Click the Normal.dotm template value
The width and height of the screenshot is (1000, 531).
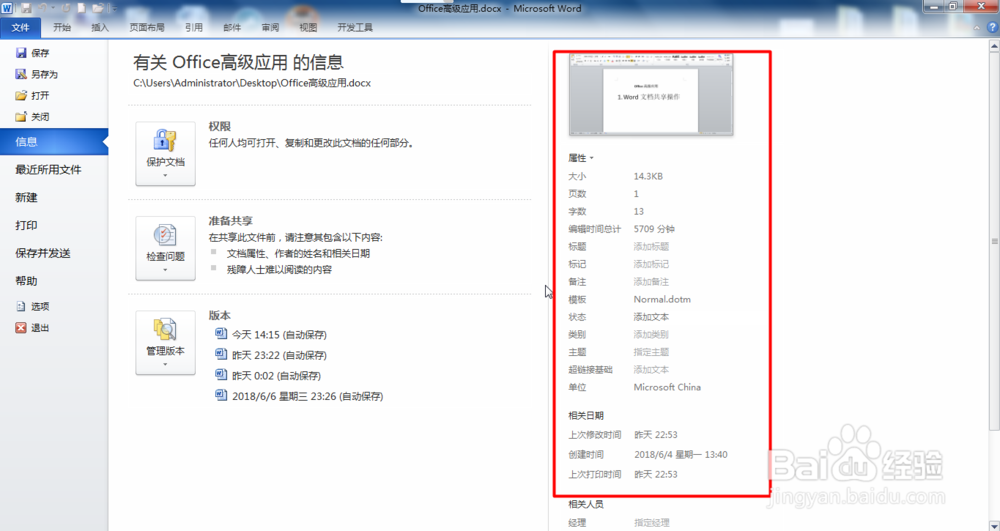click(x=662, y=299)
